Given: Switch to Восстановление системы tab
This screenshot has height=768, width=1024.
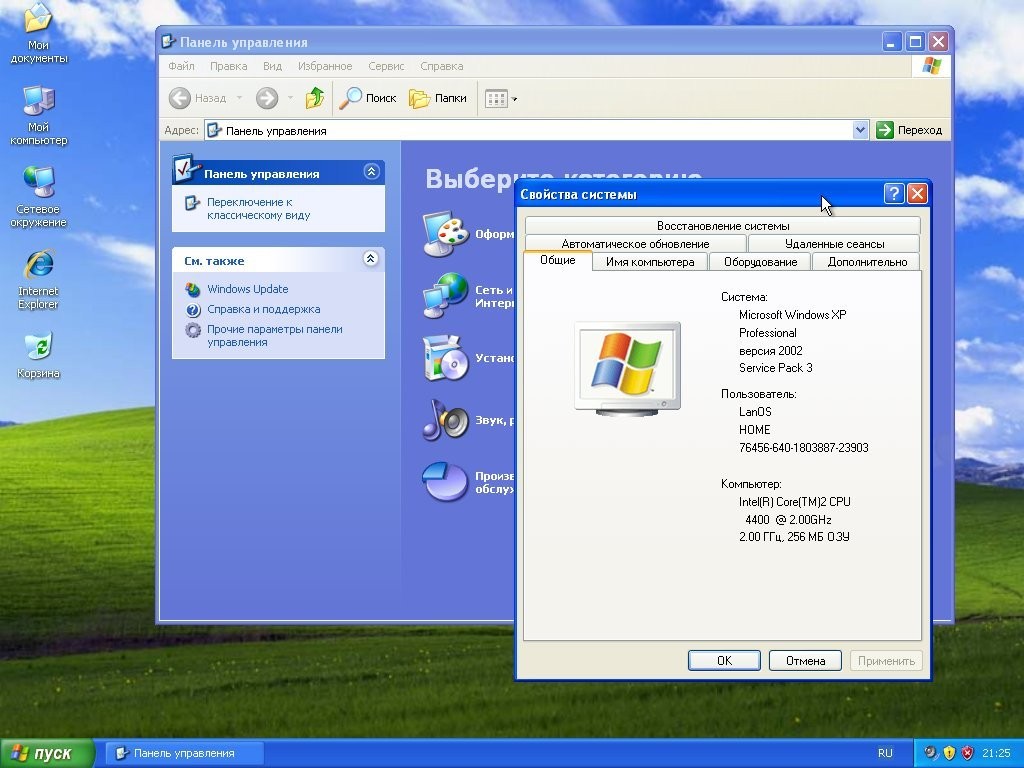Looking at the screenshot, I should [x=723, y=226].
